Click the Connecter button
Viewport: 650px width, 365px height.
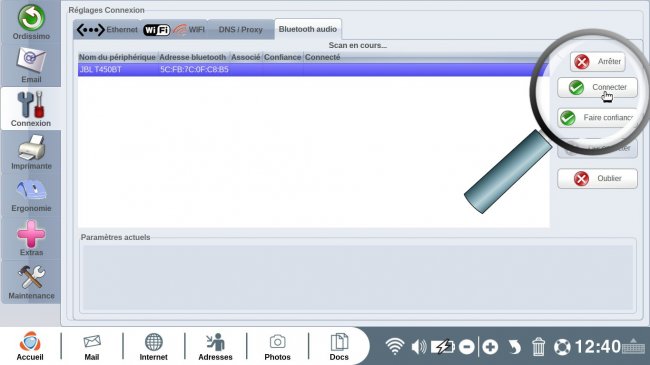click(x=597, y=88)
